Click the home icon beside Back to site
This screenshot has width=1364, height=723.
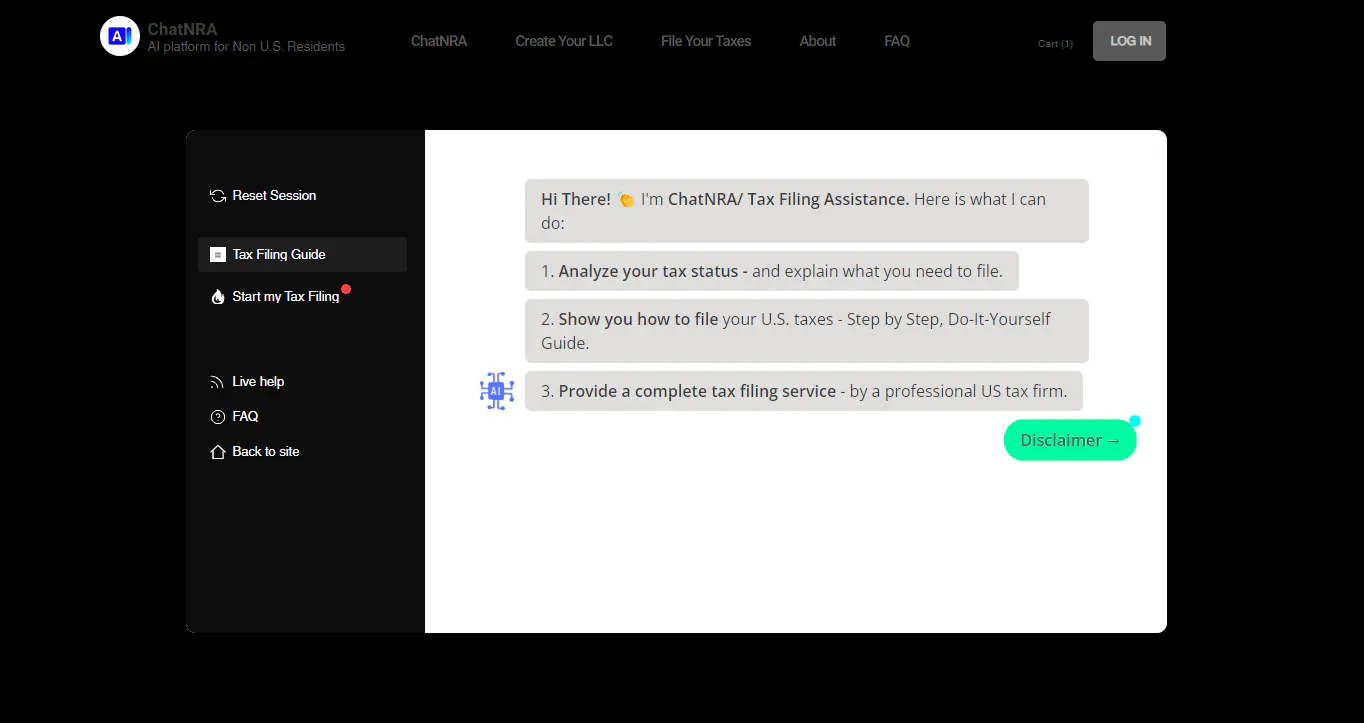(218, 452)
